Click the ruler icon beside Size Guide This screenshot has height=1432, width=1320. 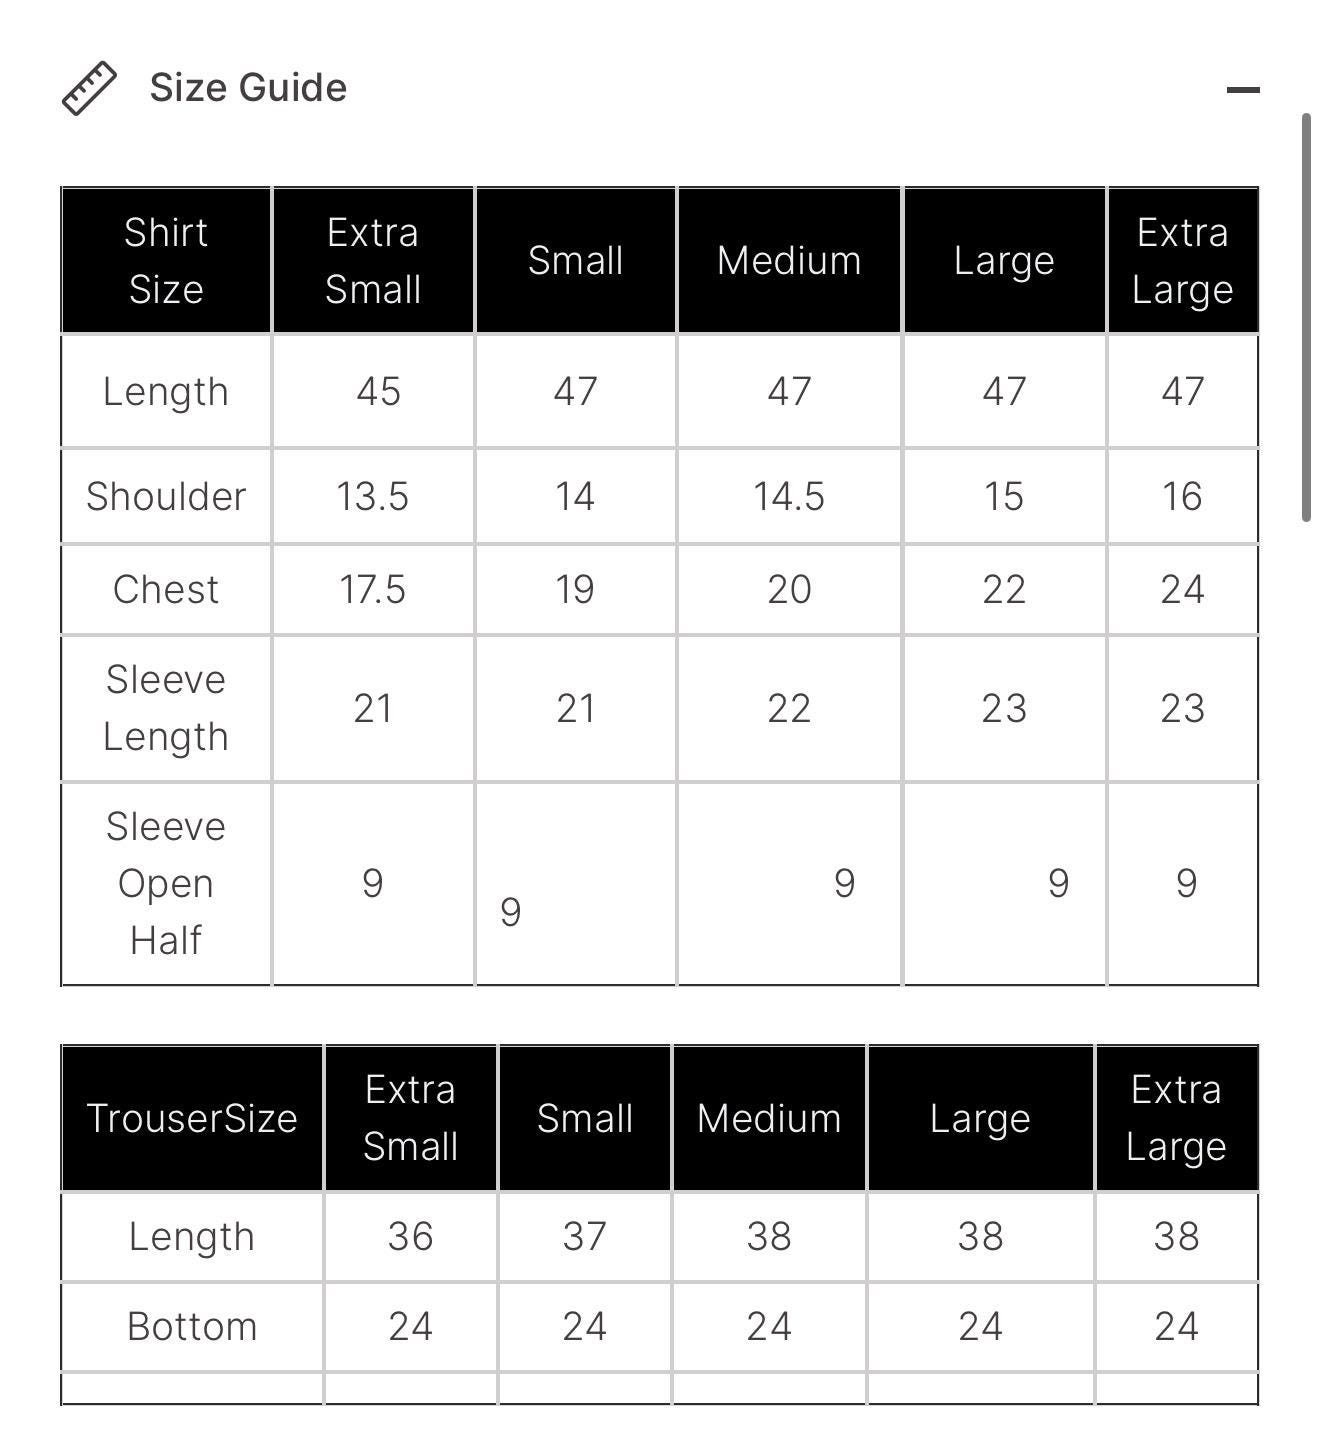(89, 89)
